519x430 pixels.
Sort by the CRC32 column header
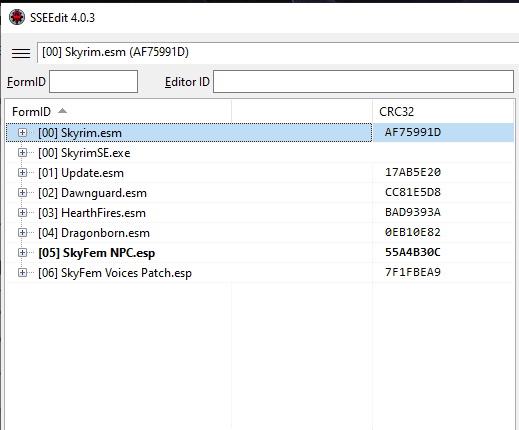click(443, 112)
